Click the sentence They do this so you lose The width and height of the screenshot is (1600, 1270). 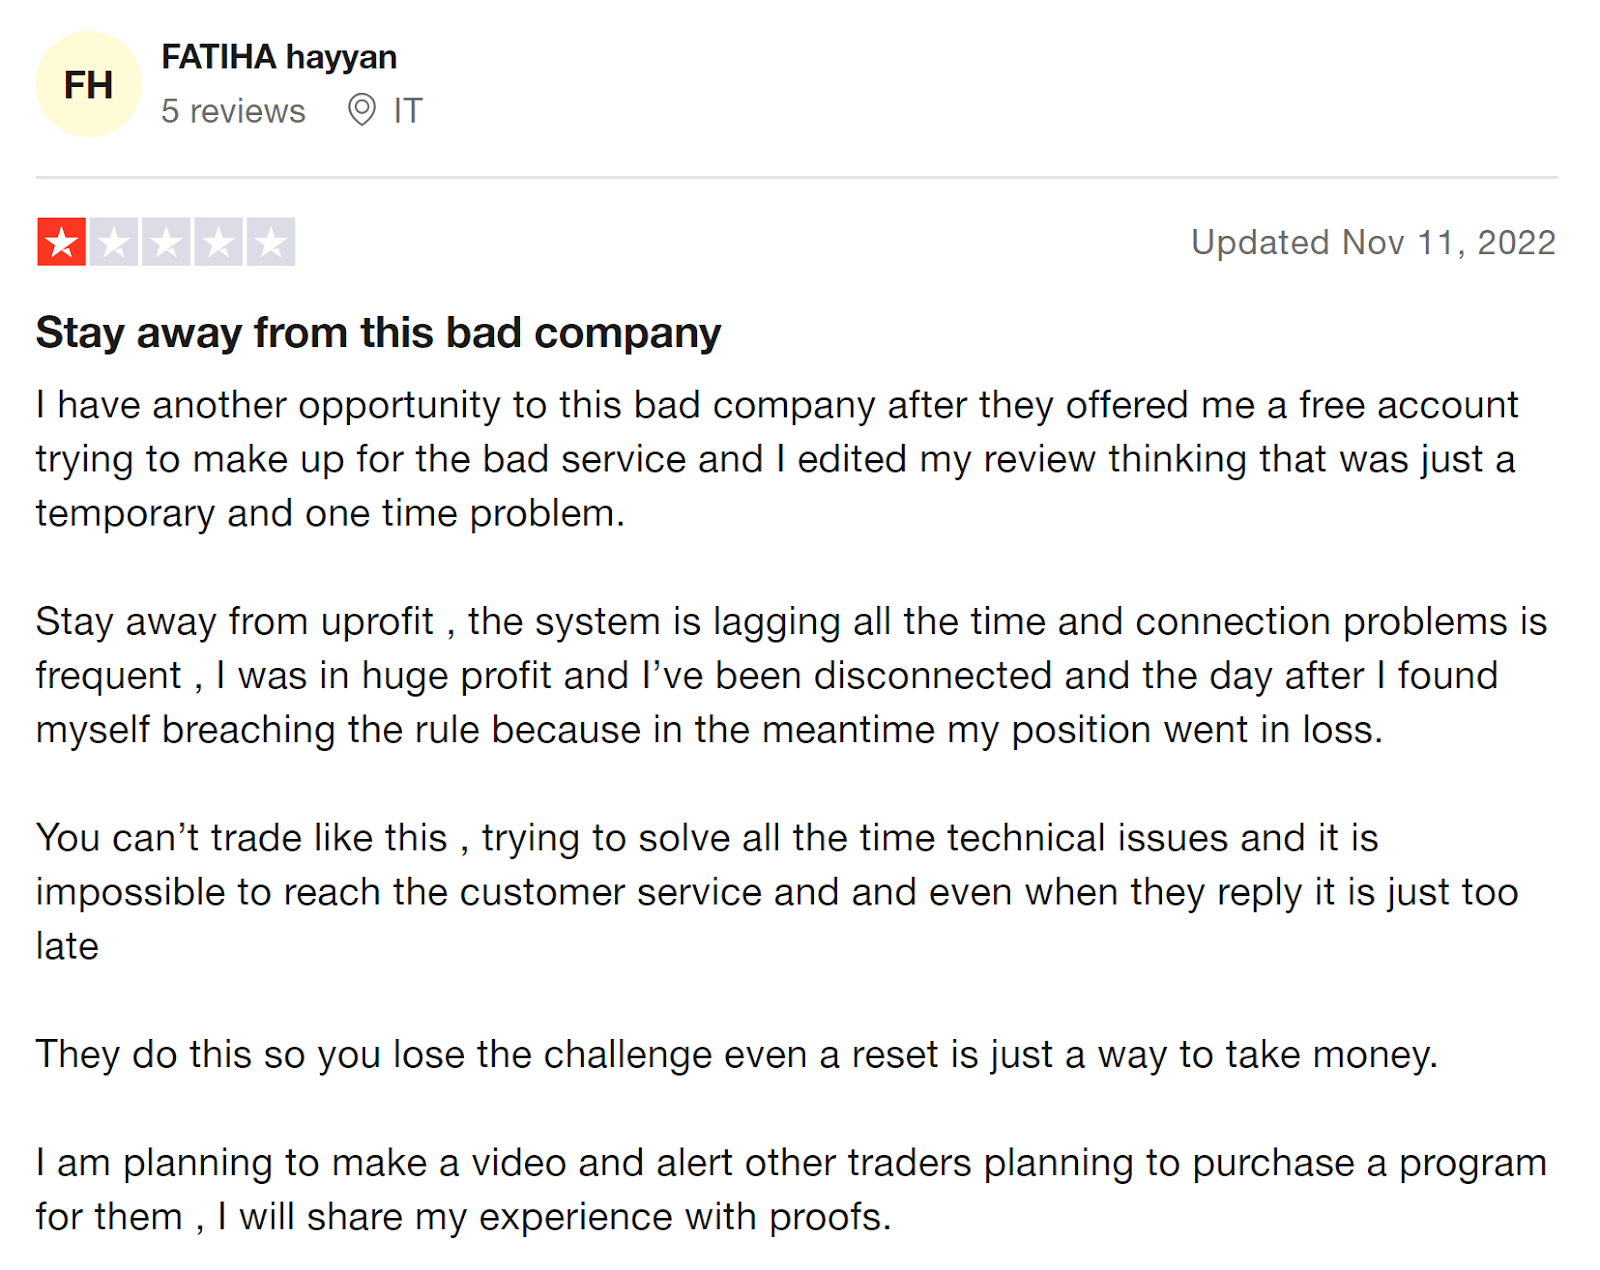pos(737,1055)
